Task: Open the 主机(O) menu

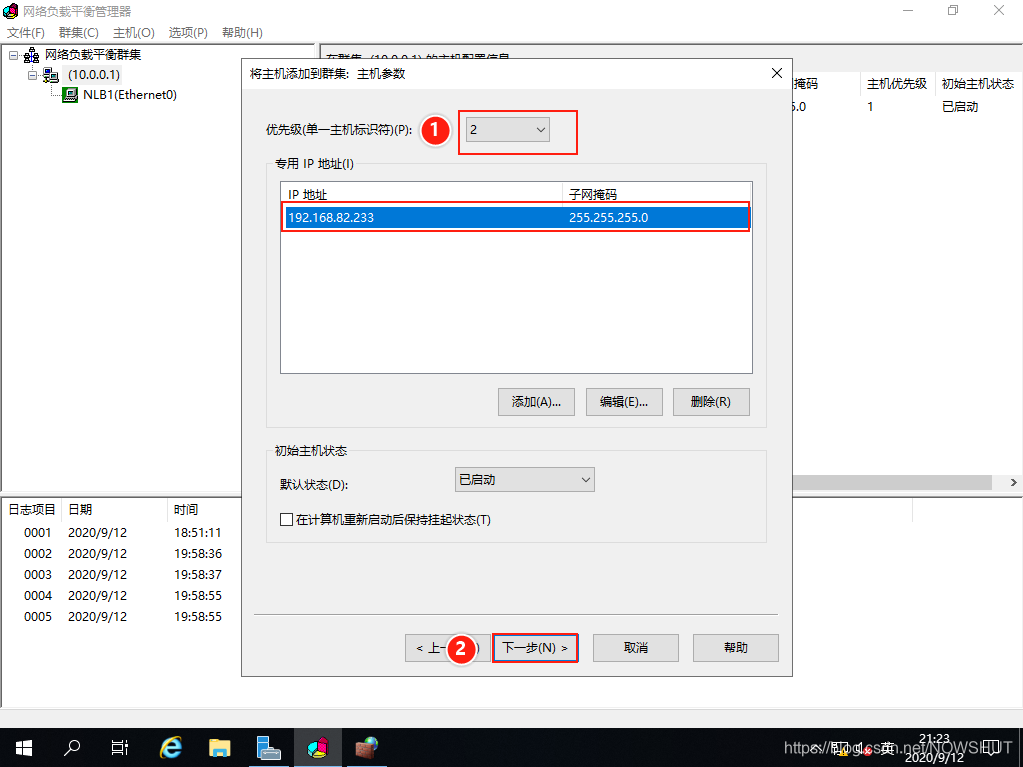Action: 134,33
